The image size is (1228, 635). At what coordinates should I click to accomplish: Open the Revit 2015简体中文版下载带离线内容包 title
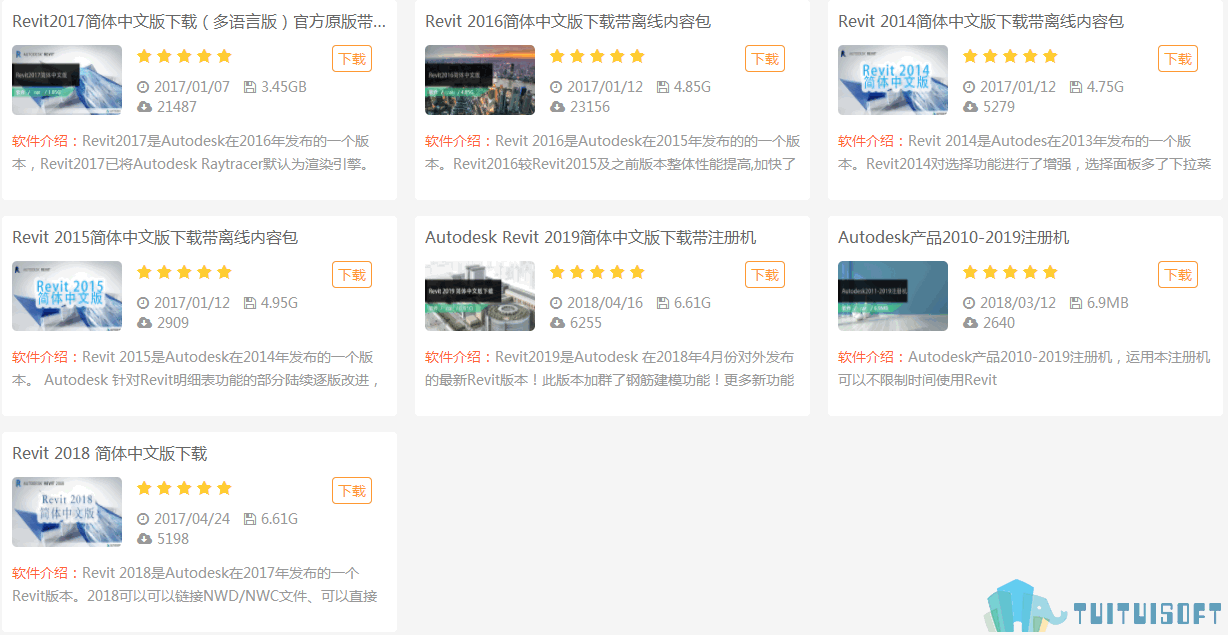(x=155, y=237)
